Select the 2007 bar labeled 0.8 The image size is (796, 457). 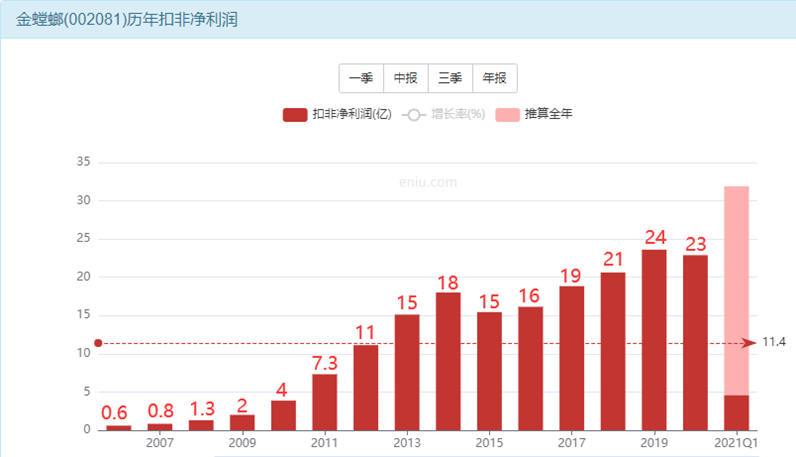[160, 427]
